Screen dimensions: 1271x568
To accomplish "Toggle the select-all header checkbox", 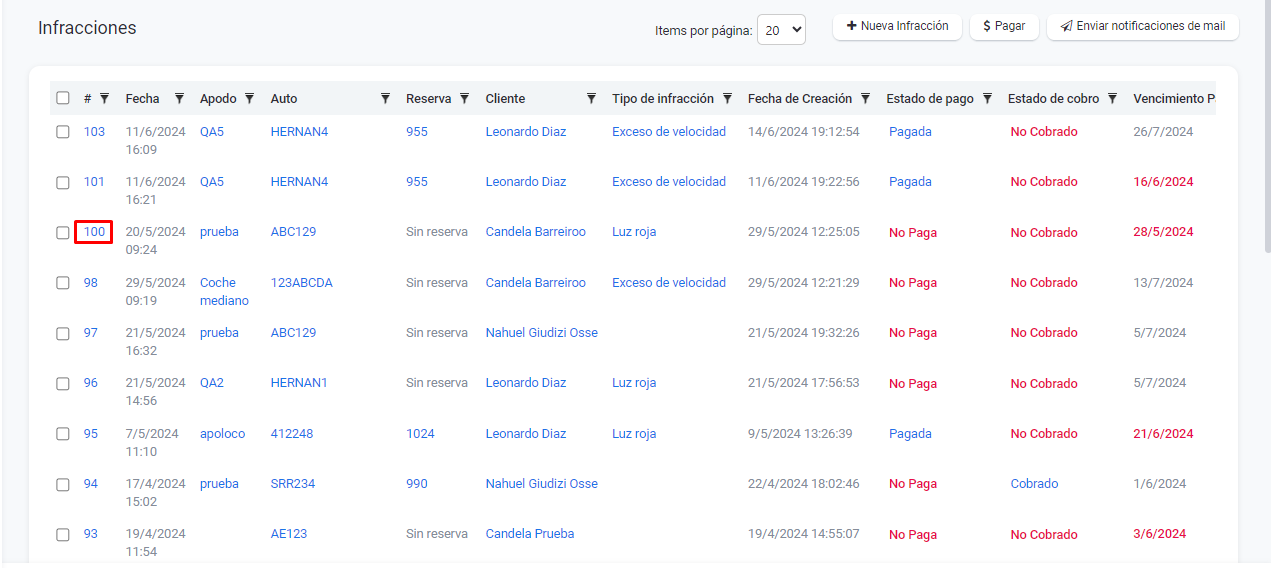I will pyautogui.click(x=63, y=98).
